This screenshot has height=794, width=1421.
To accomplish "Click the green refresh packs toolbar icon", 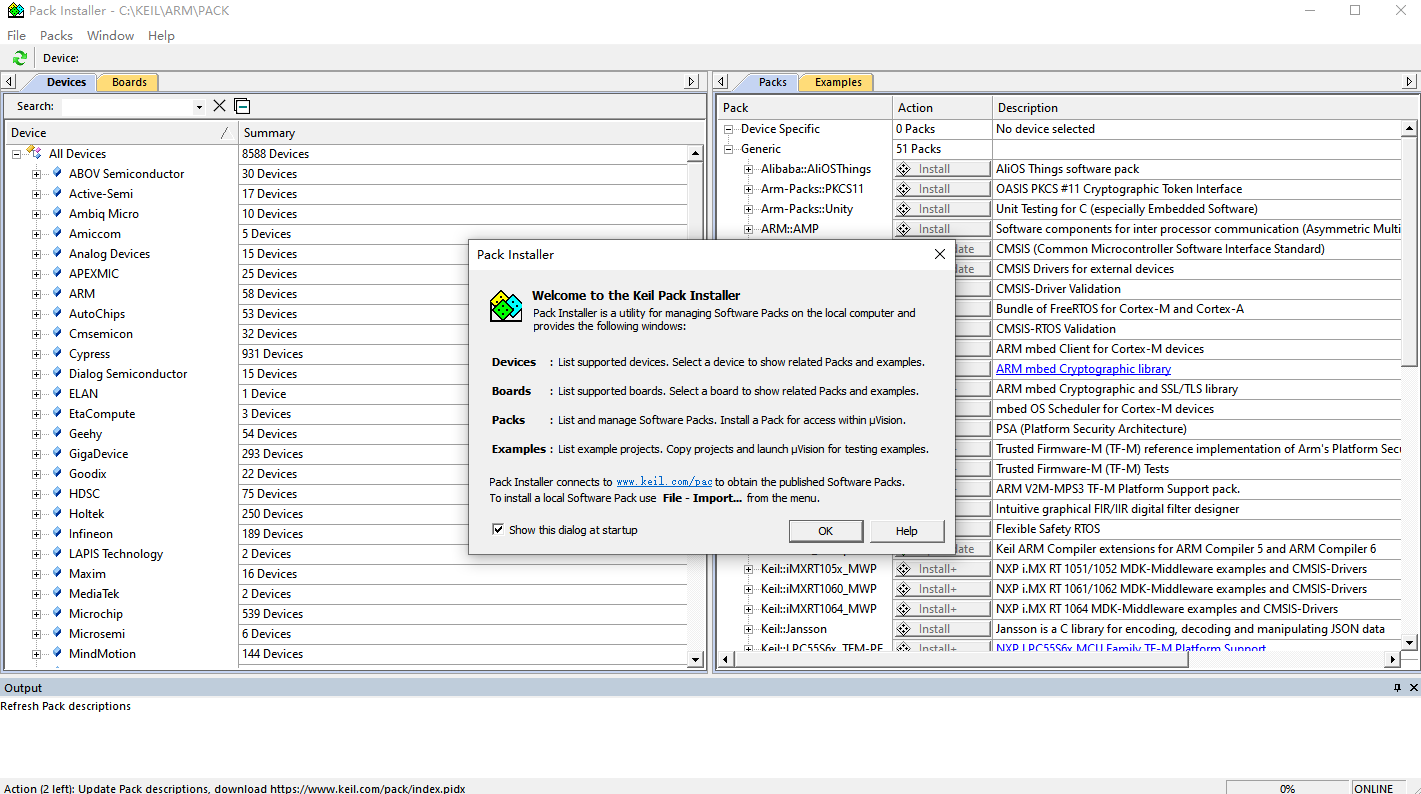I will tap(19, 58).
